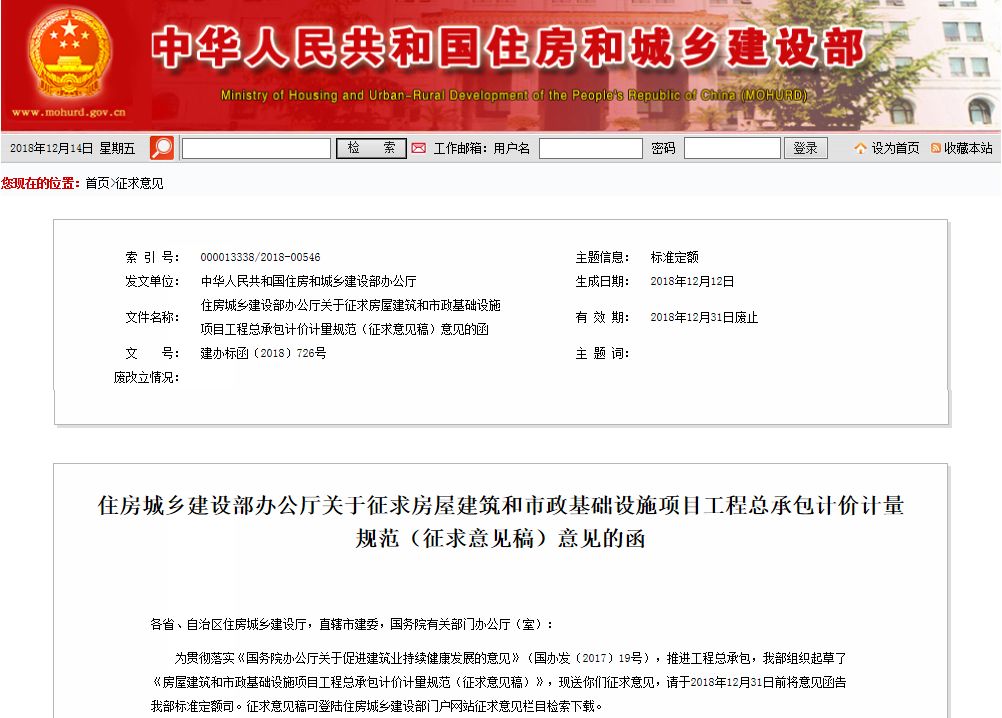Click the RSS icon beside 收藏本站
Viewport: 1002px width, 718px height.
936,148
